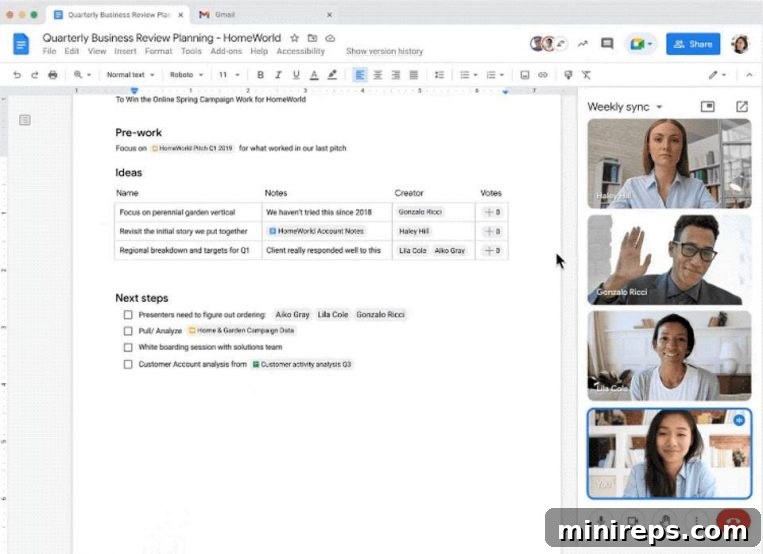The width and height of the screenshot is (763, 554).
Task: Align text left
Action: (x=360, y=74)
